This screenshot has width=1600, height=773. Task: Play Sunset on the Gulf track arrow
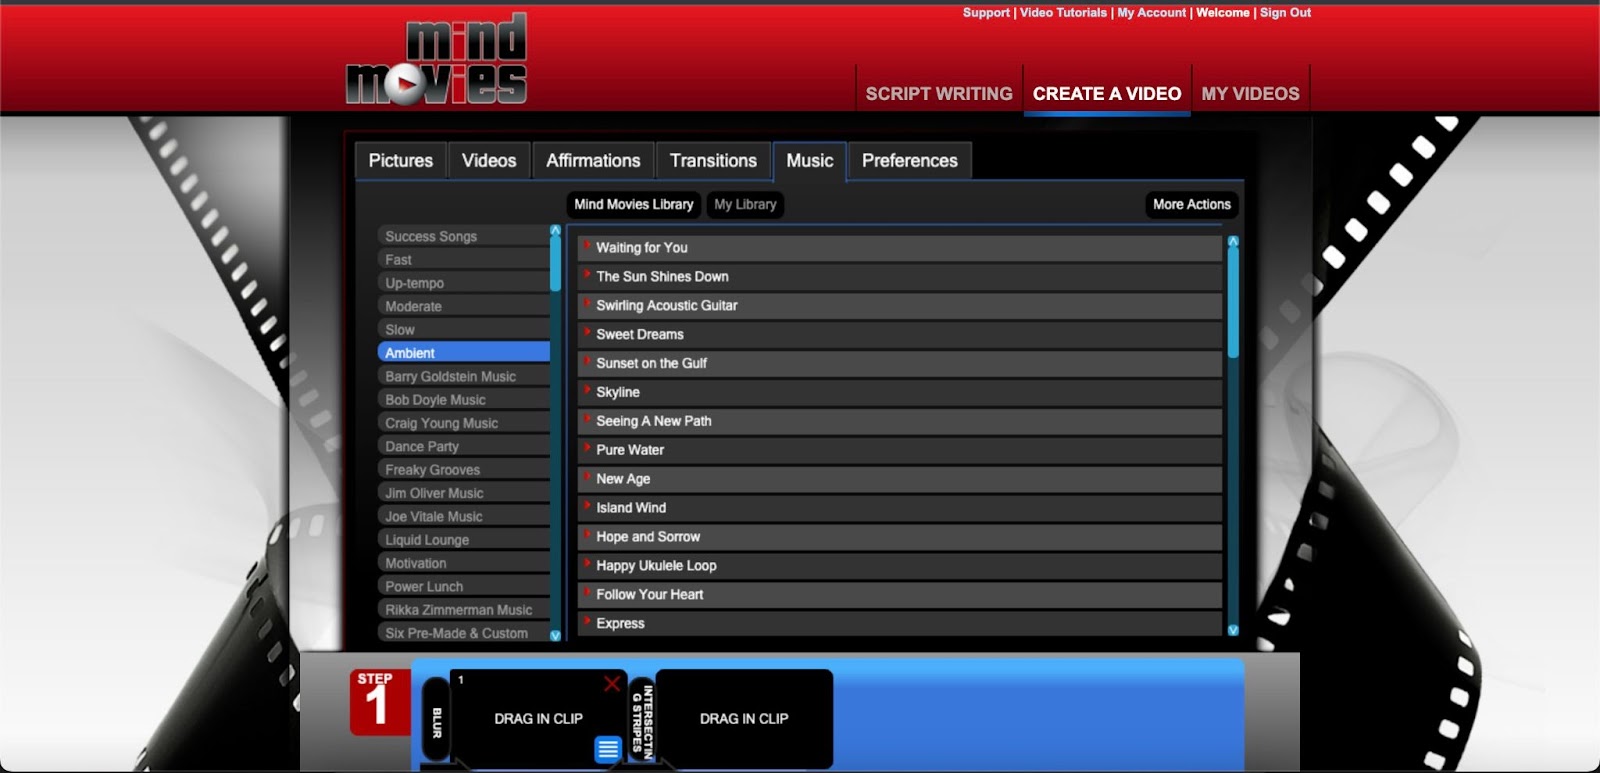coord(588,361)
